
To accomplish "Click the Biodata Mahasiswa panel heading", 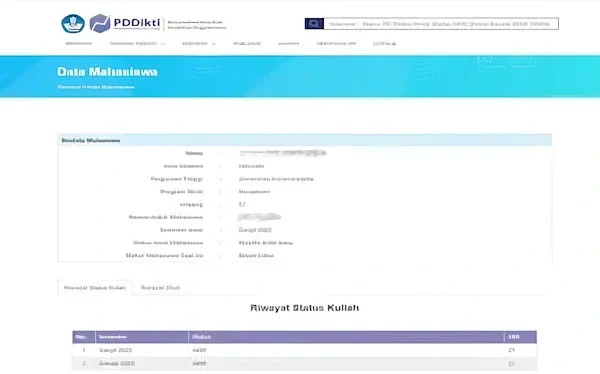I will pyautogui.click(x=91, y=140).
